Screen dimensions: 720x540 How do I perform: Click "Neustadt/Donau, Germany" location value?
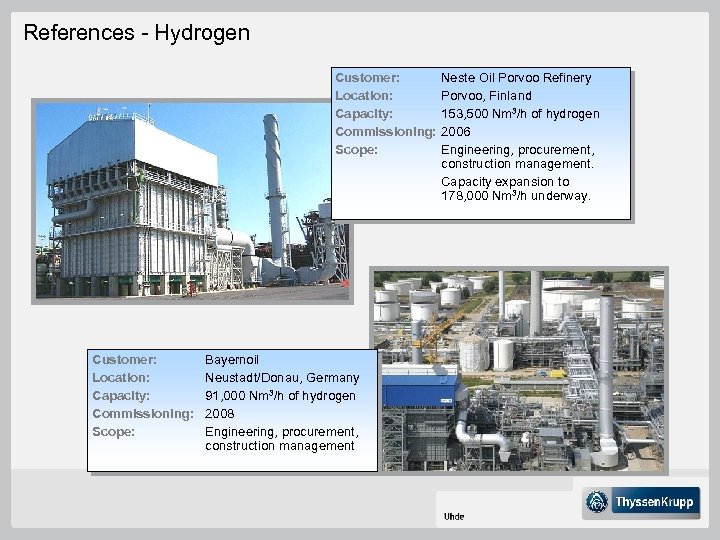[x=282, y=378]
